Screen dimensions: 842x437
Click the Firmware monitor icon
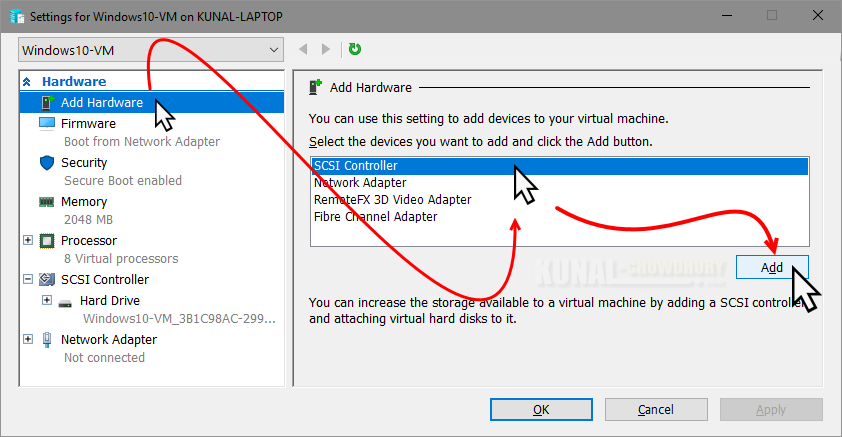pyautogui.click(x=47, y=123)
